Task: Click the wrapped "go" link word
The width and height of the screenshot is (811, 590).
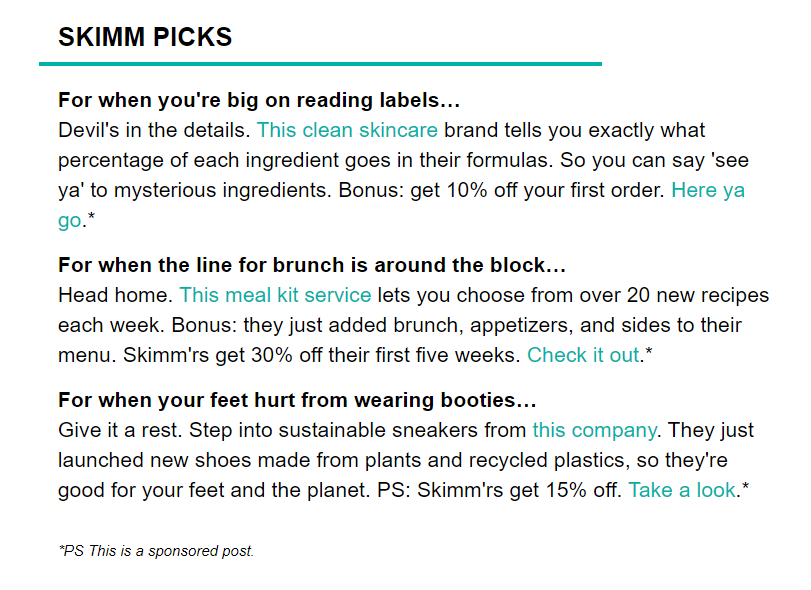Action: [x=70, y=221]
